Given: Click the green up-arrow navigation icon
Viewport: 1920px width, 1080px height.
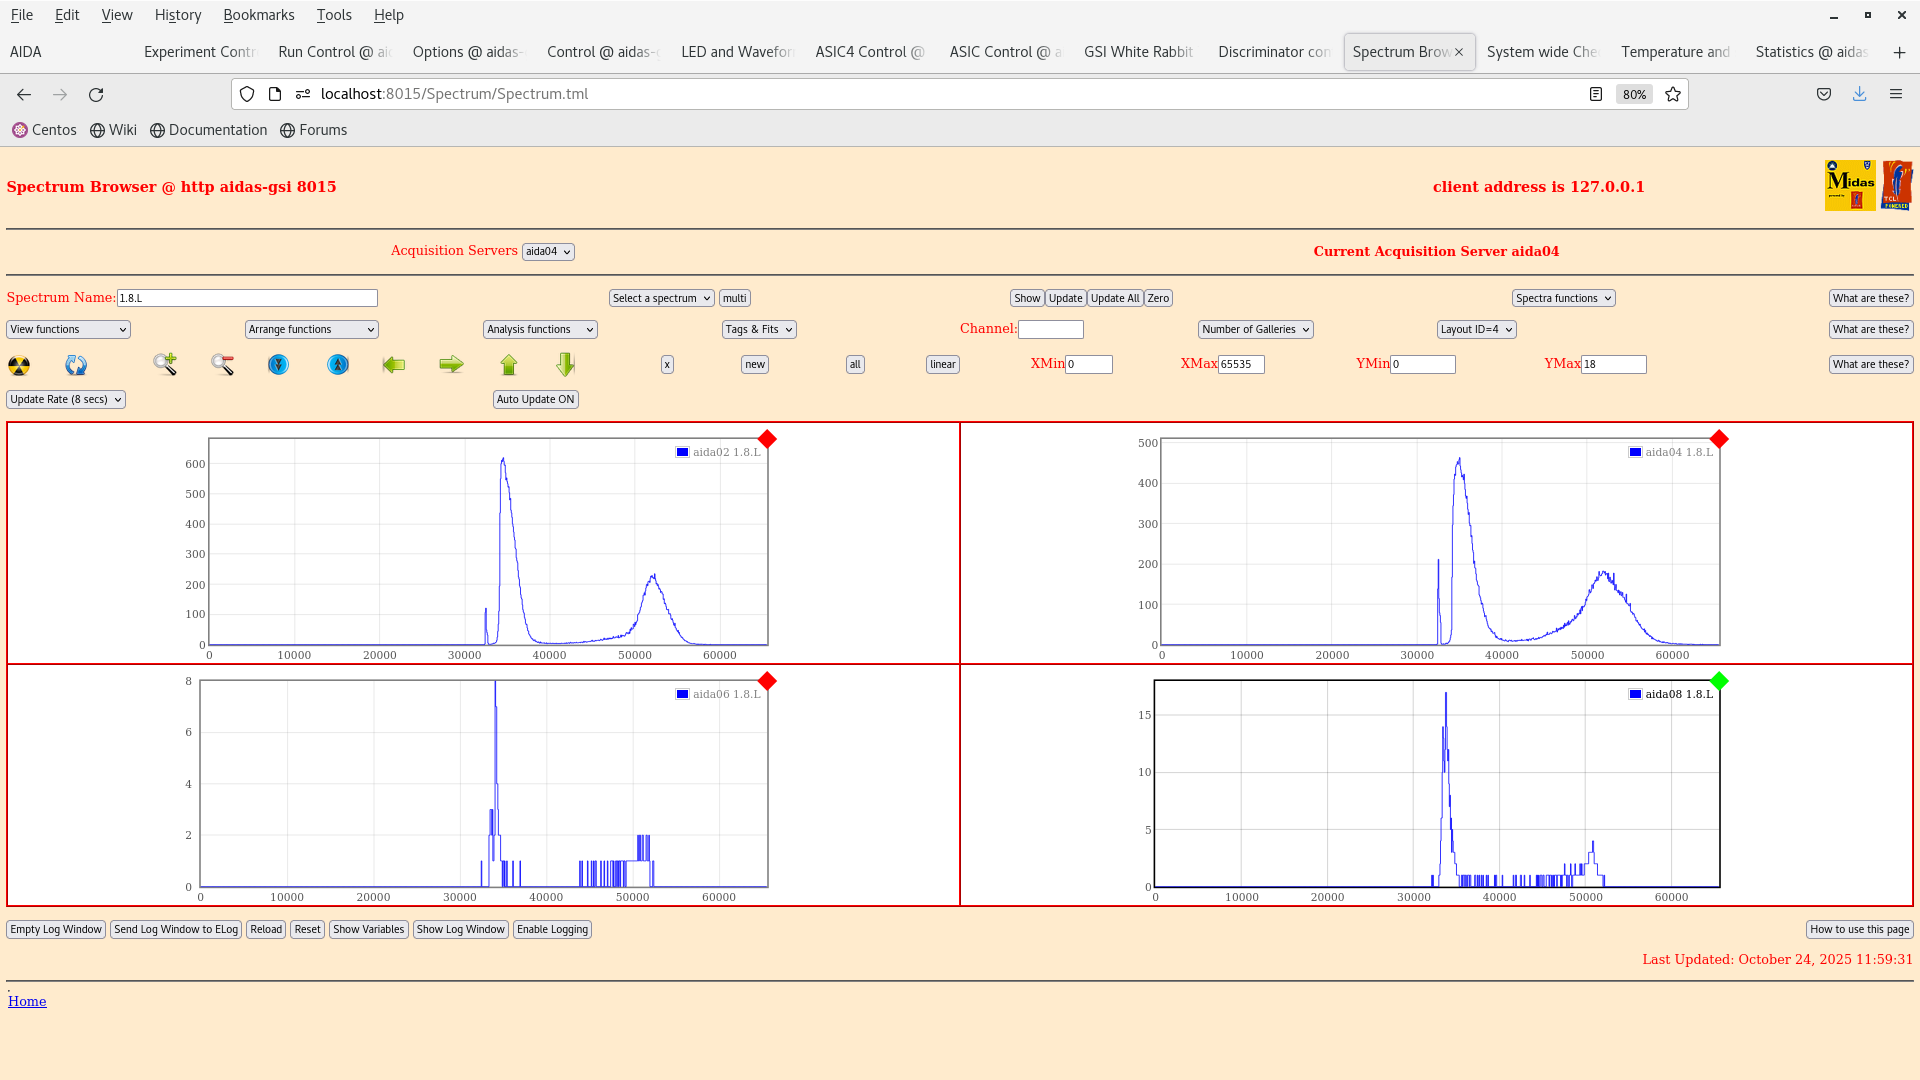Looking at the screenshot, I should (508, 365).
